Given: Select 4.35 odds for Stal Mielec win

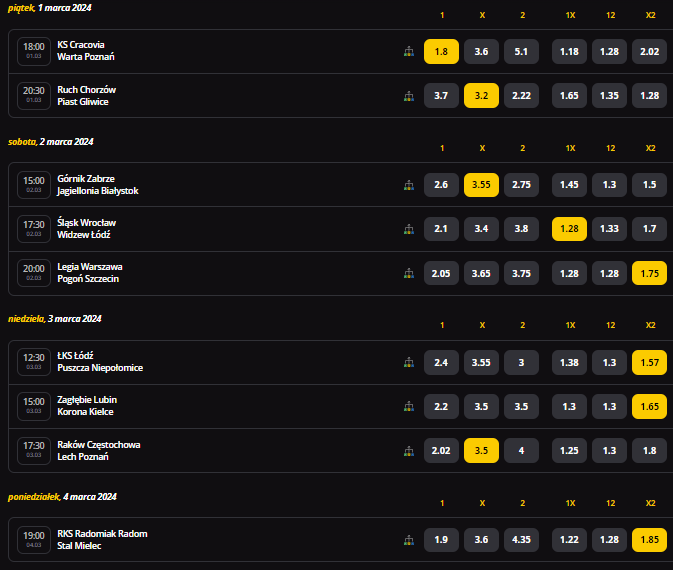Looking at the screenshot, I should [x=521, y=540].
